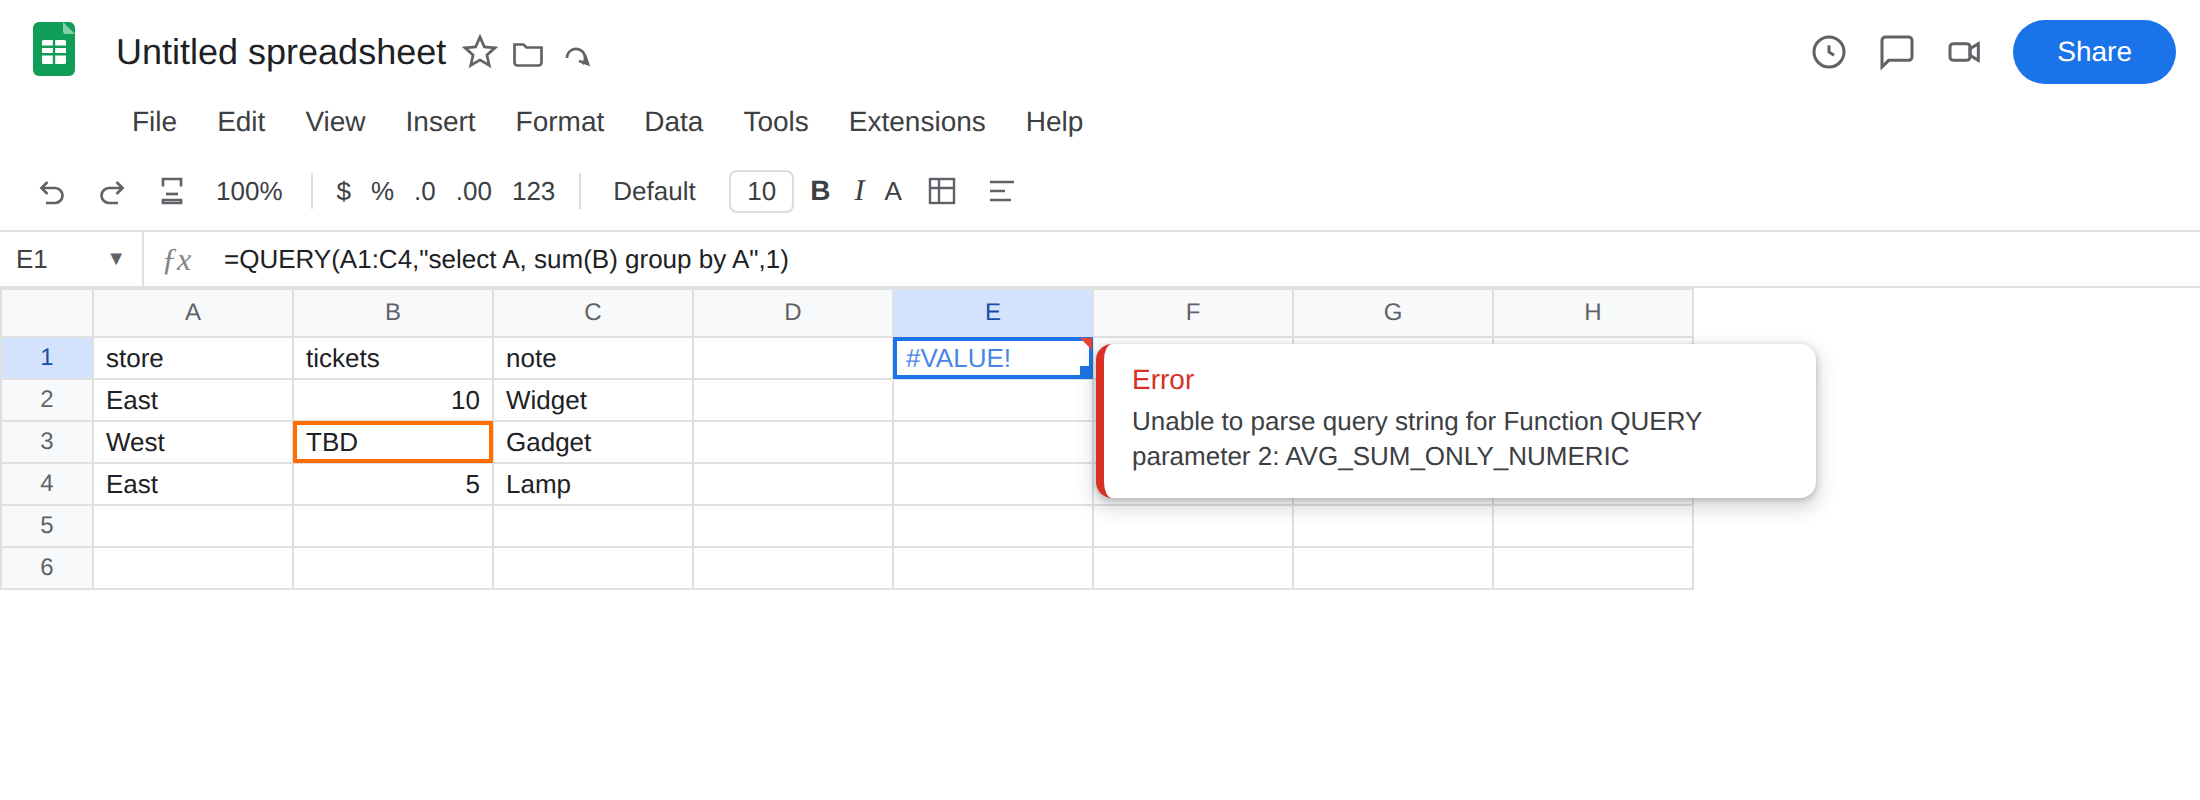Open the comments panel icon
2200x800 pixels.
(1897, 52)
